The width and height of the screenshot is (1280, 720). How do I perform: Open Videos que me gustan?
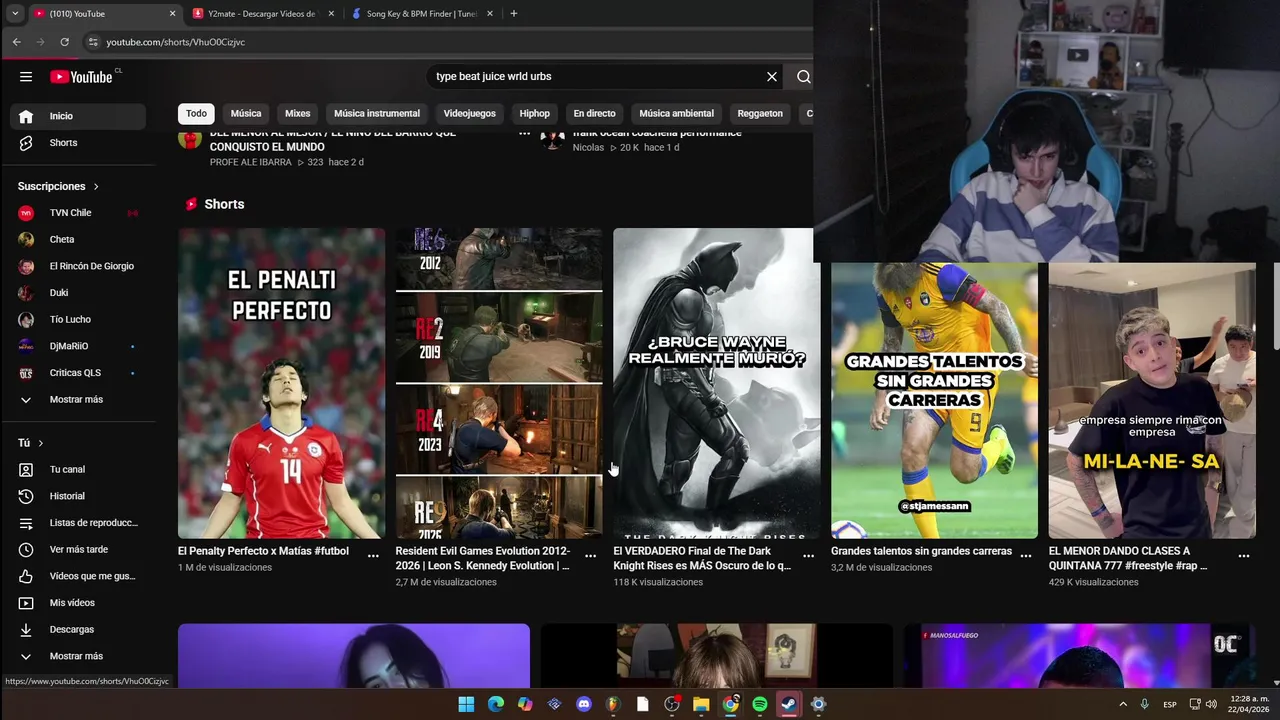click(x=78, y=576)
